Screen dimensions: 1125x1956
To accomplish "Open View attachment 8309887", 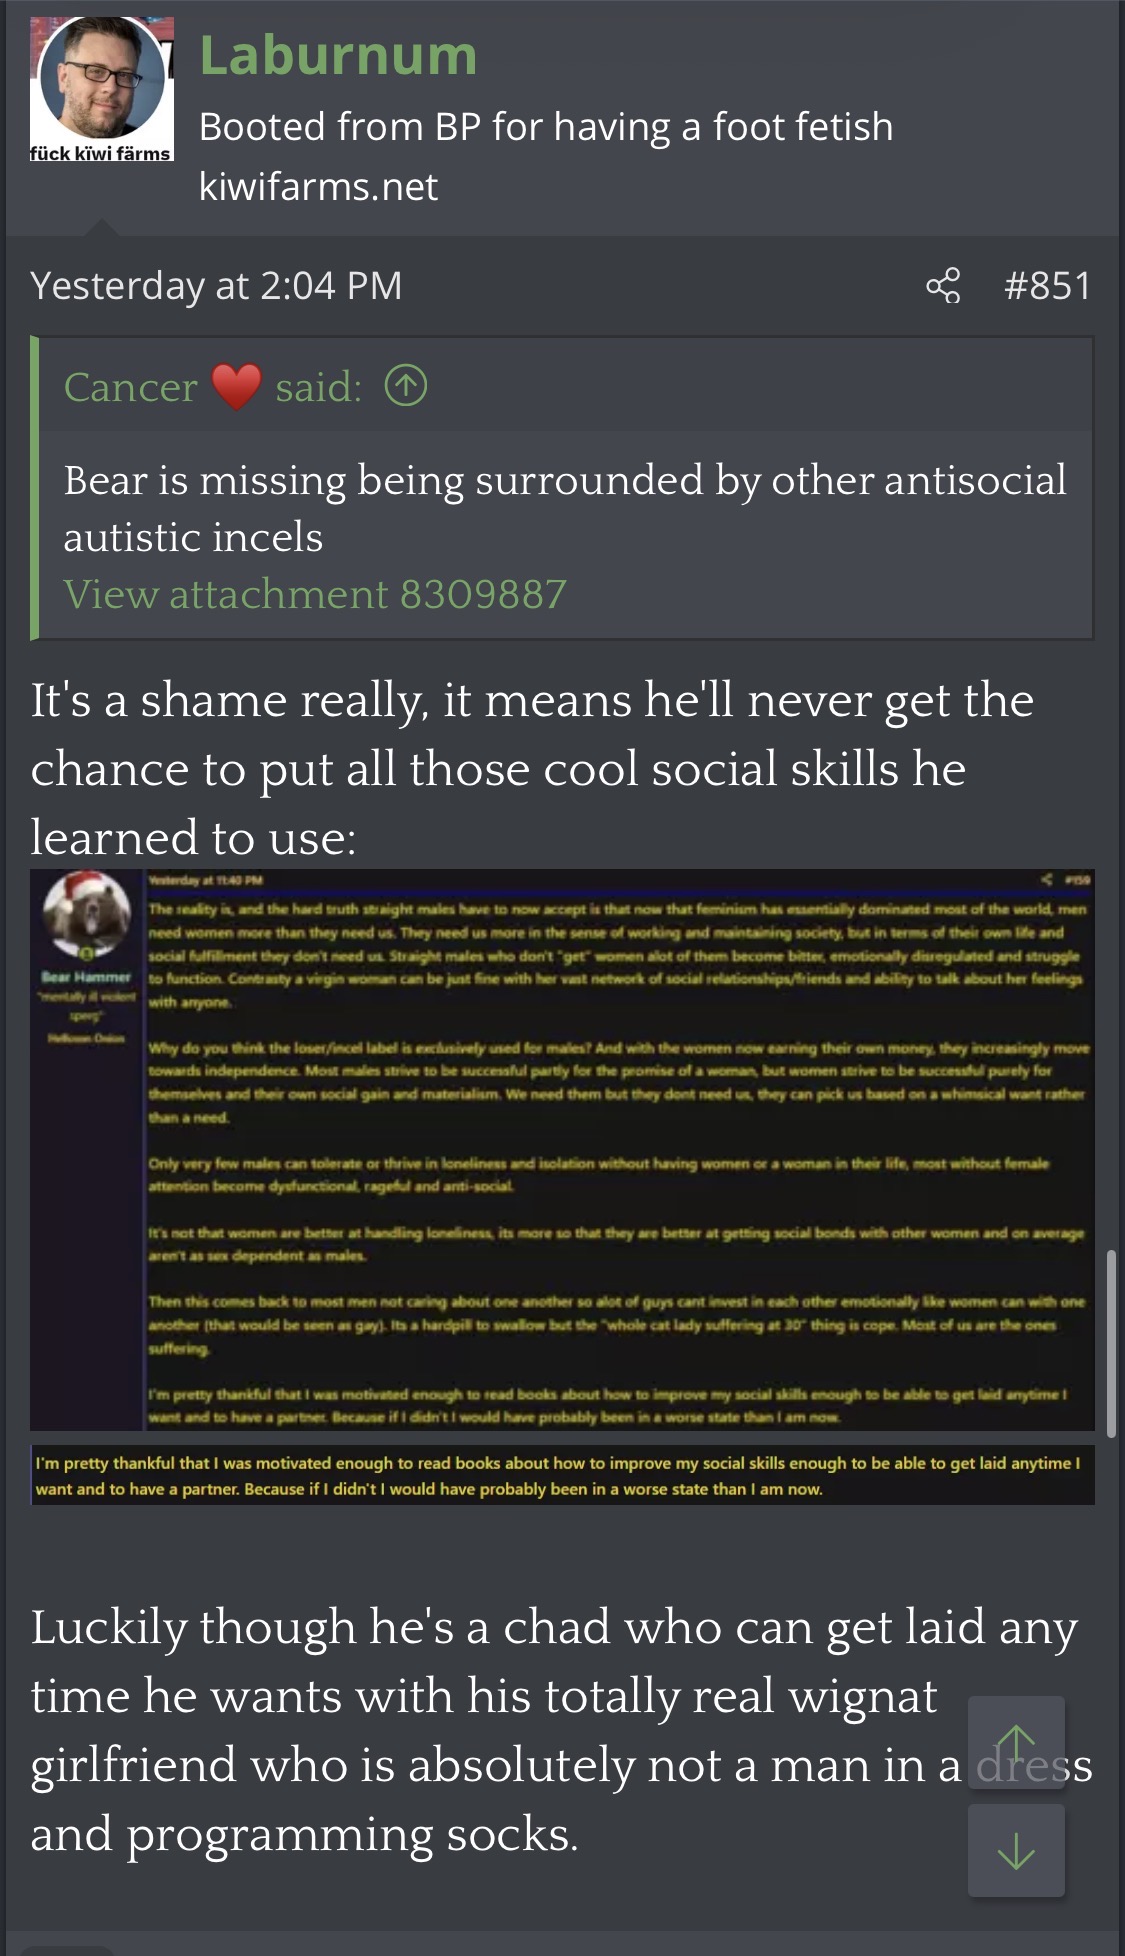I will click(x=315, y=594).
